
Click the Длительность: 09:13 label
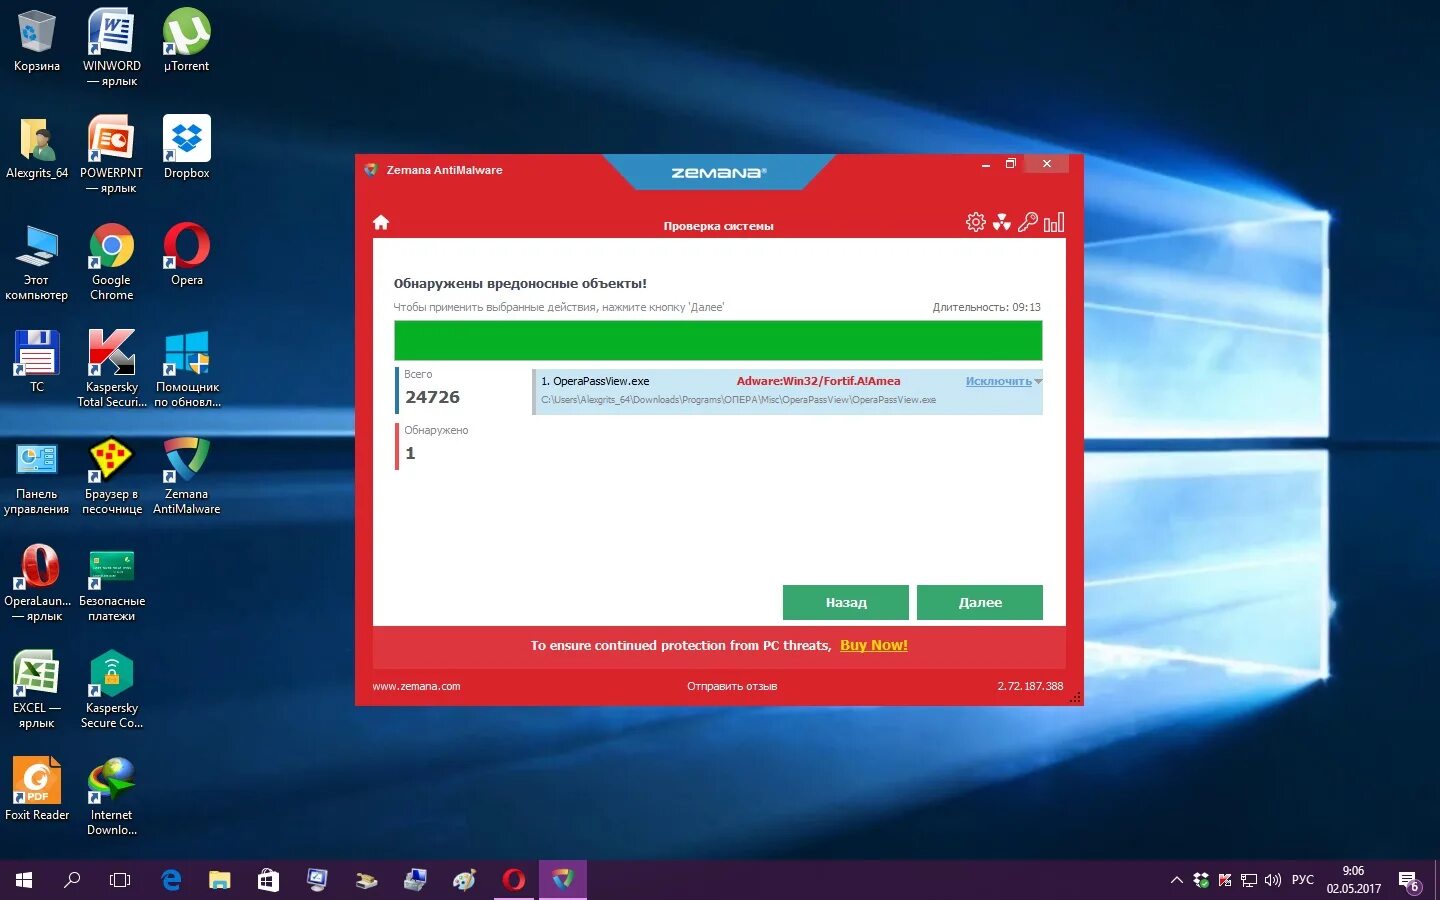(987, 307)
